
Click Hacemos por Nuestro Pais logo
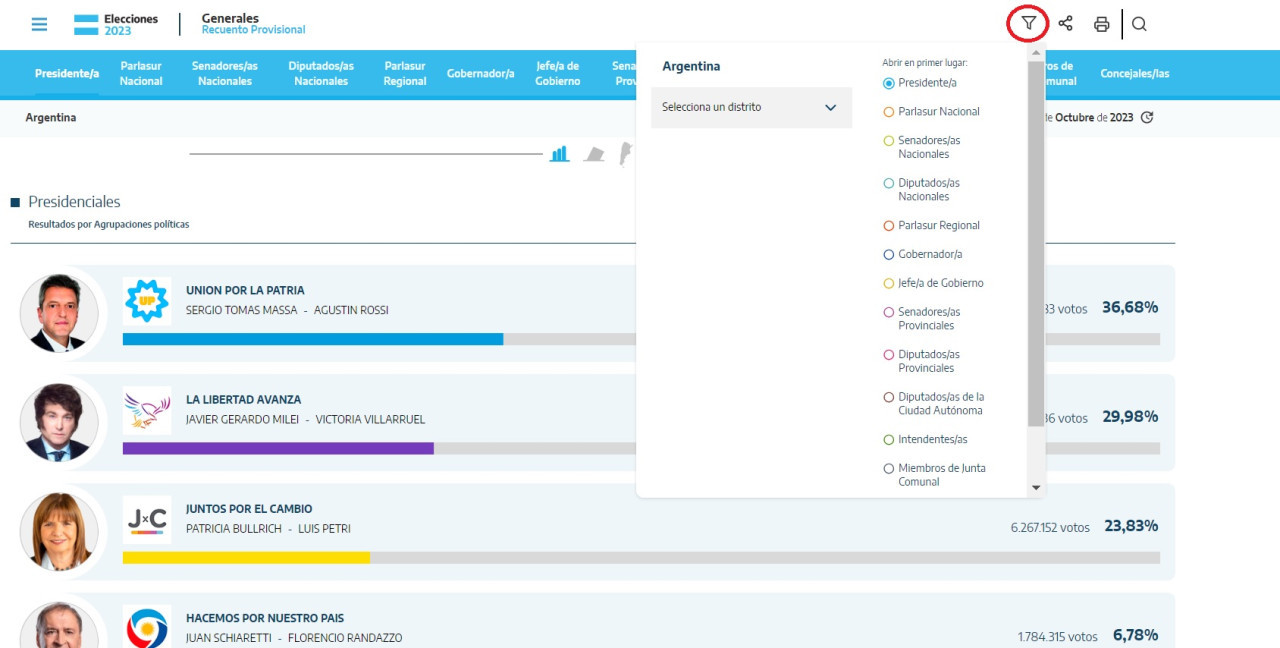pyautogui.click(x=147, y=626)
